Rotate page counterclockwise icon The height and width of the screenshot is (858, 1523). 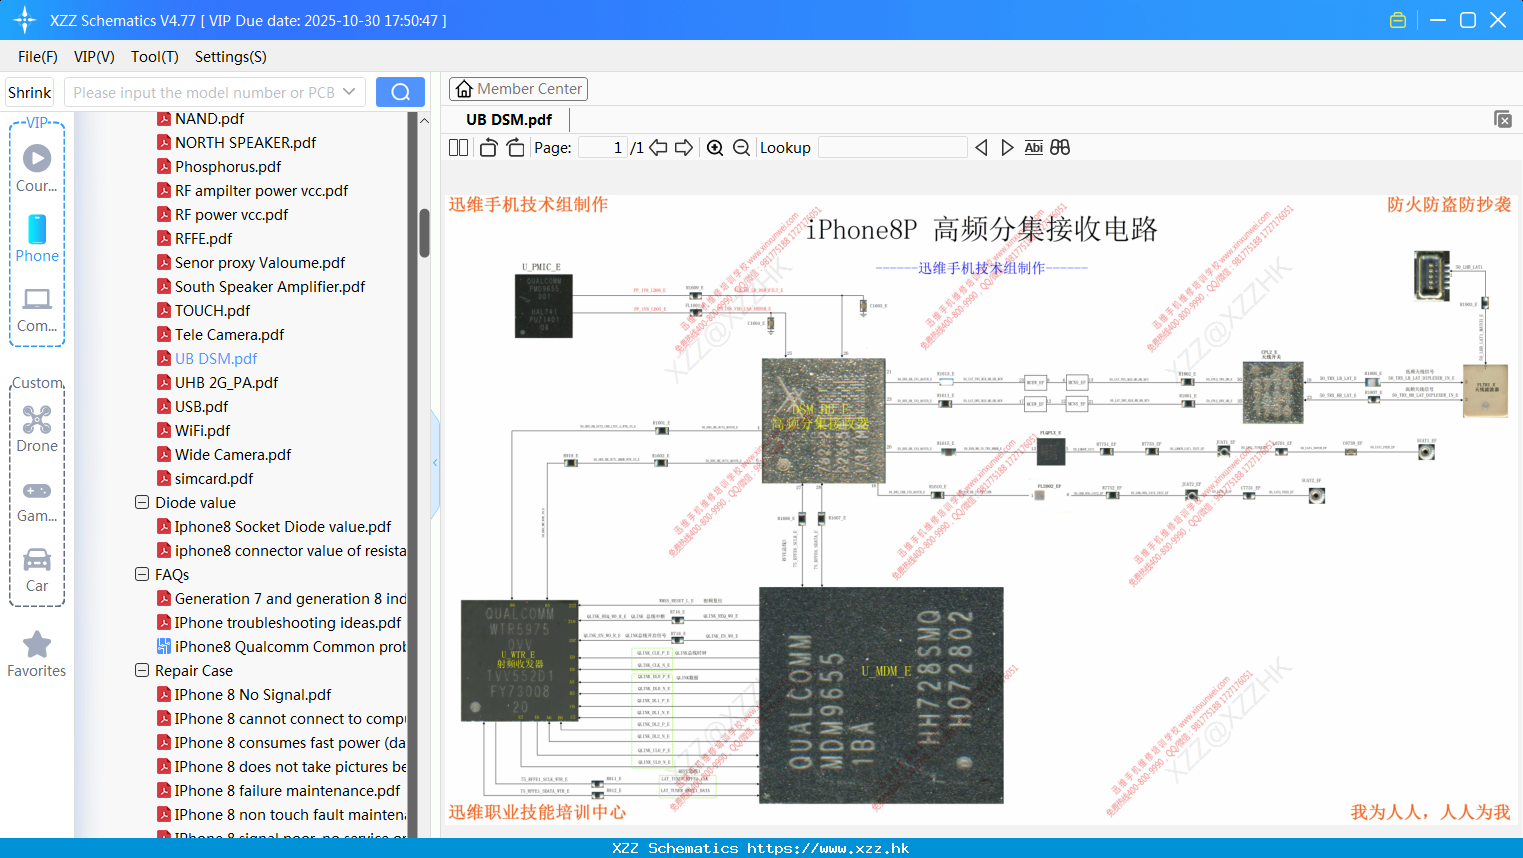coord(488,148)
